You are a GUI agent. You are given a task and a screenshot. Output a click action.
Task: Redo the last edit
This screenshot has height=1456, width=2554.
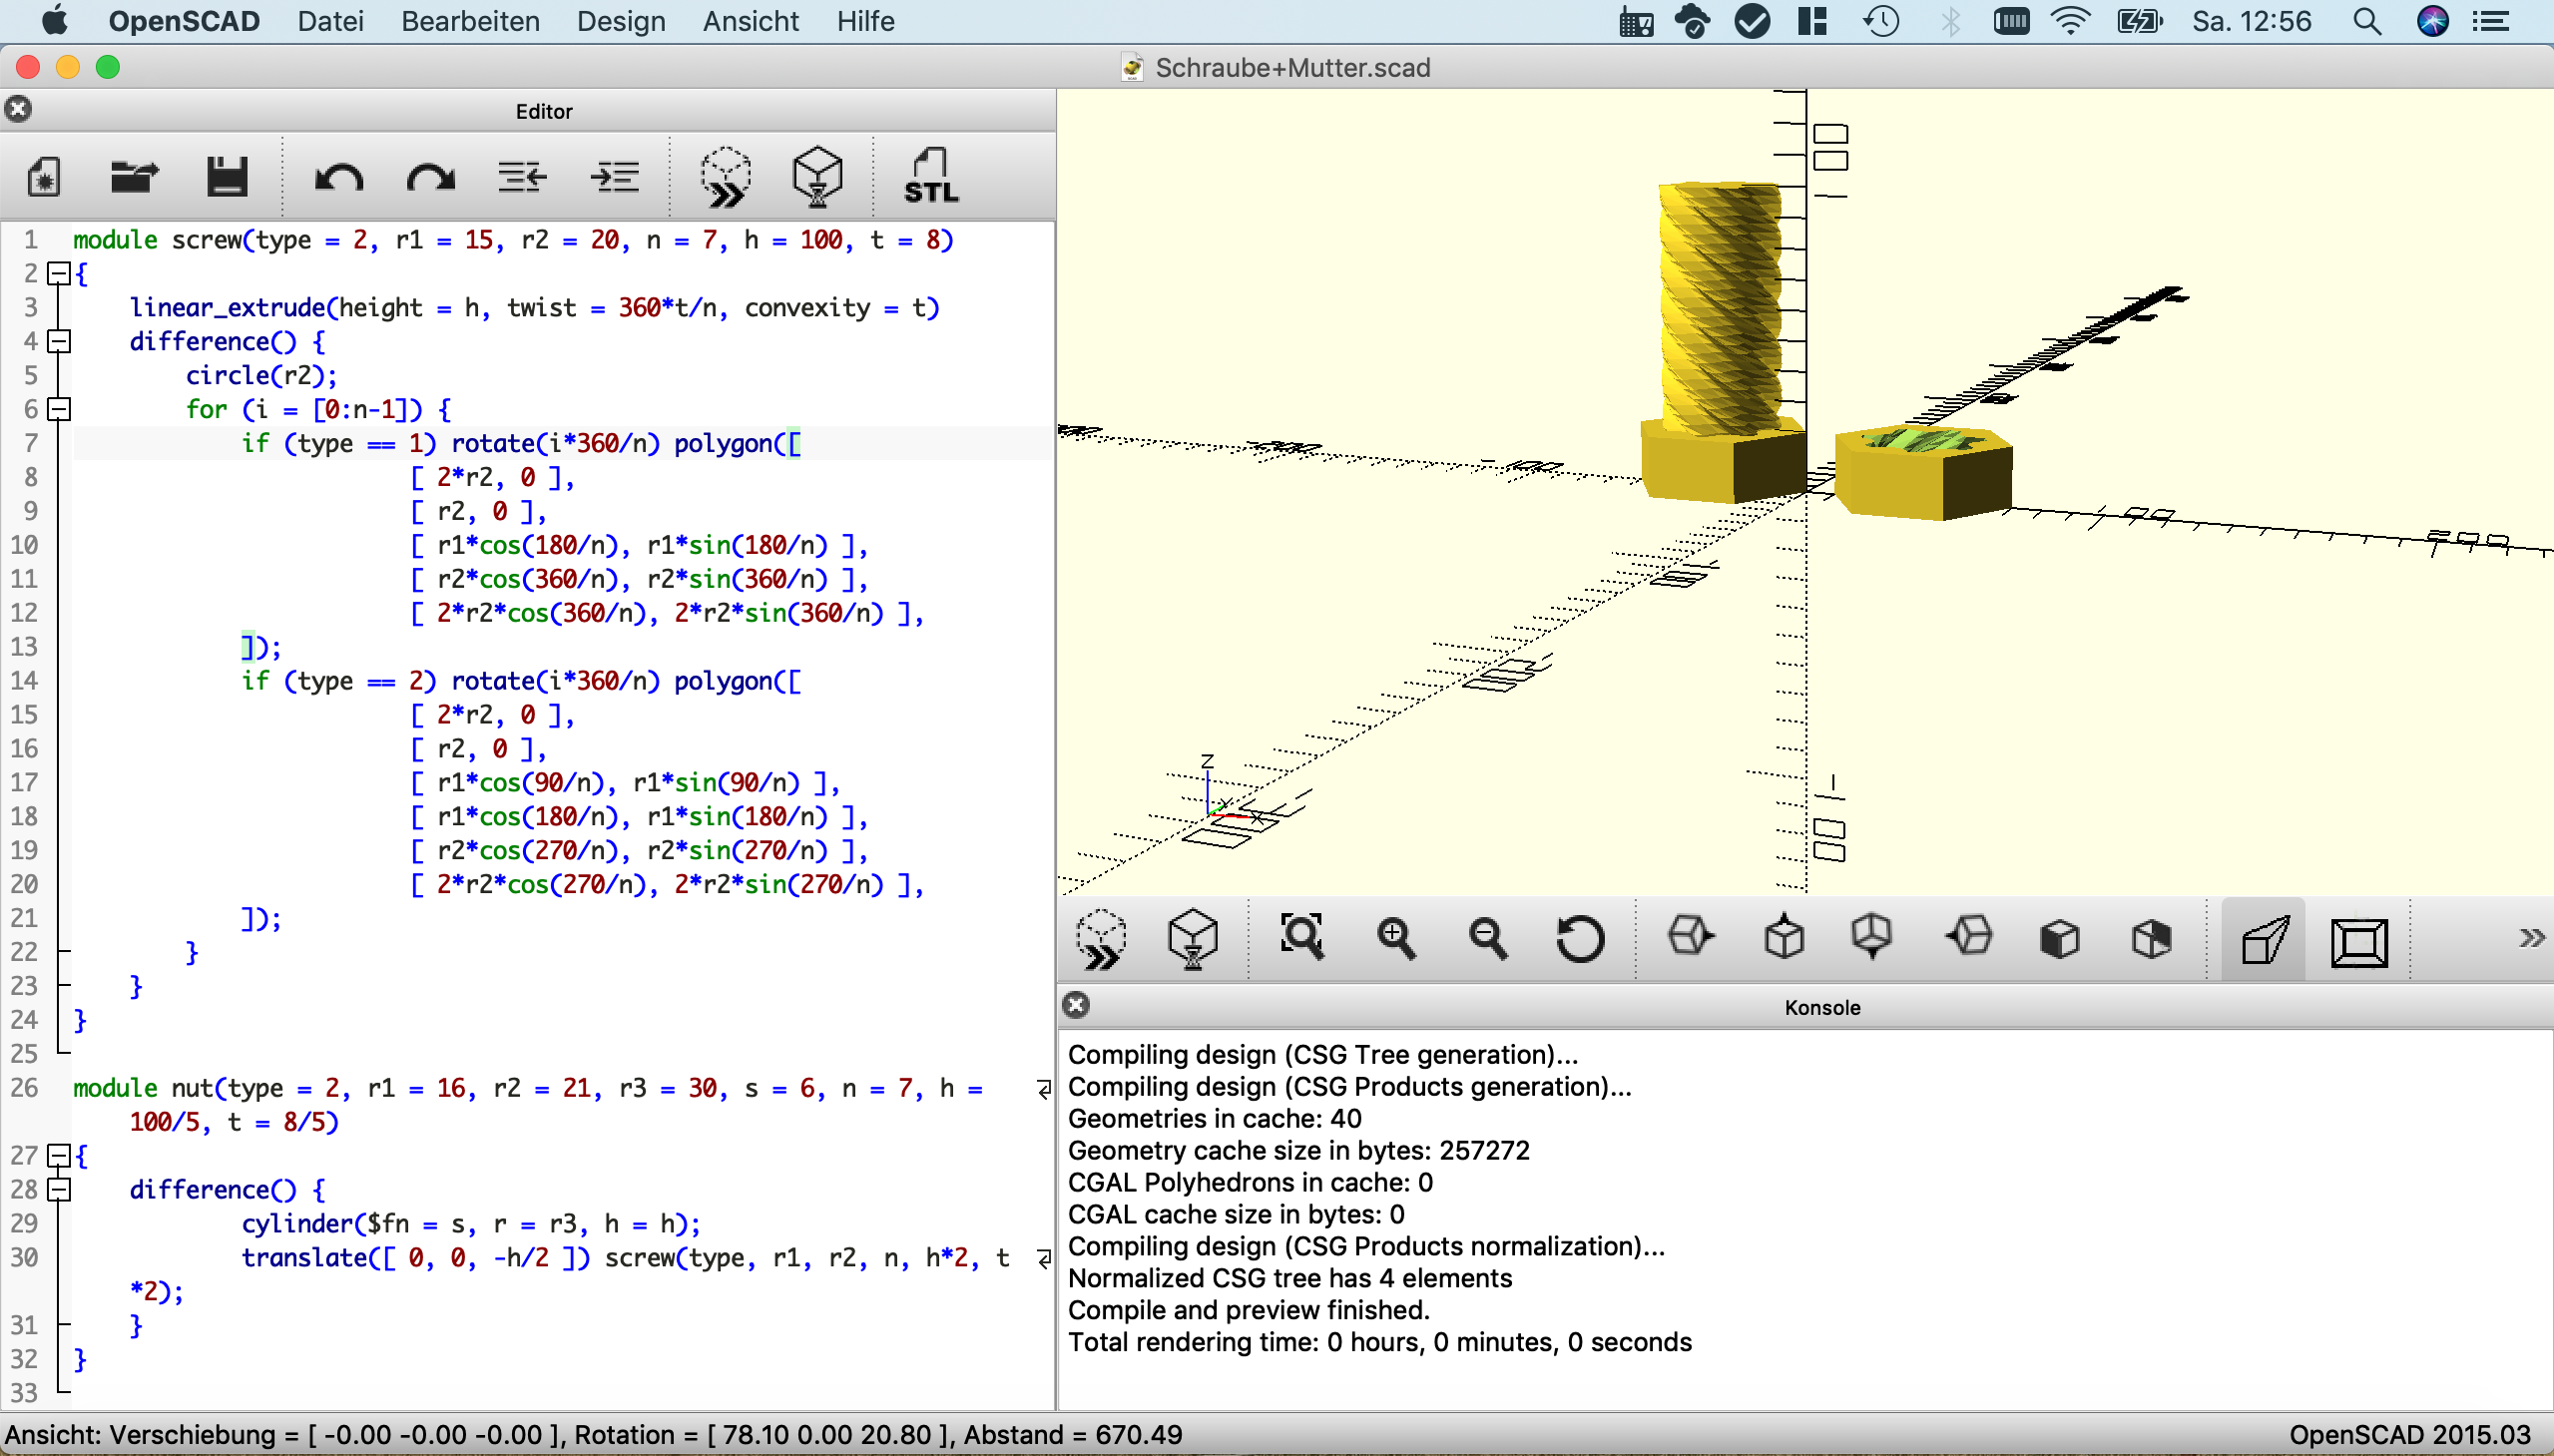(x=430, y=179)
